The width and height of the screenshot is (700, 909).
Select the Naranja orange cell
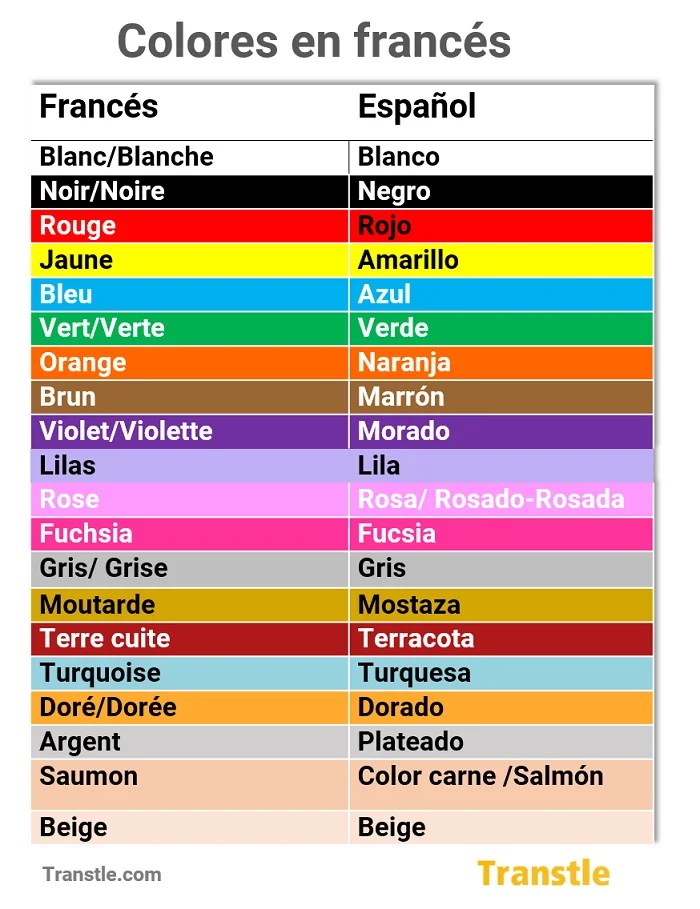501,363
